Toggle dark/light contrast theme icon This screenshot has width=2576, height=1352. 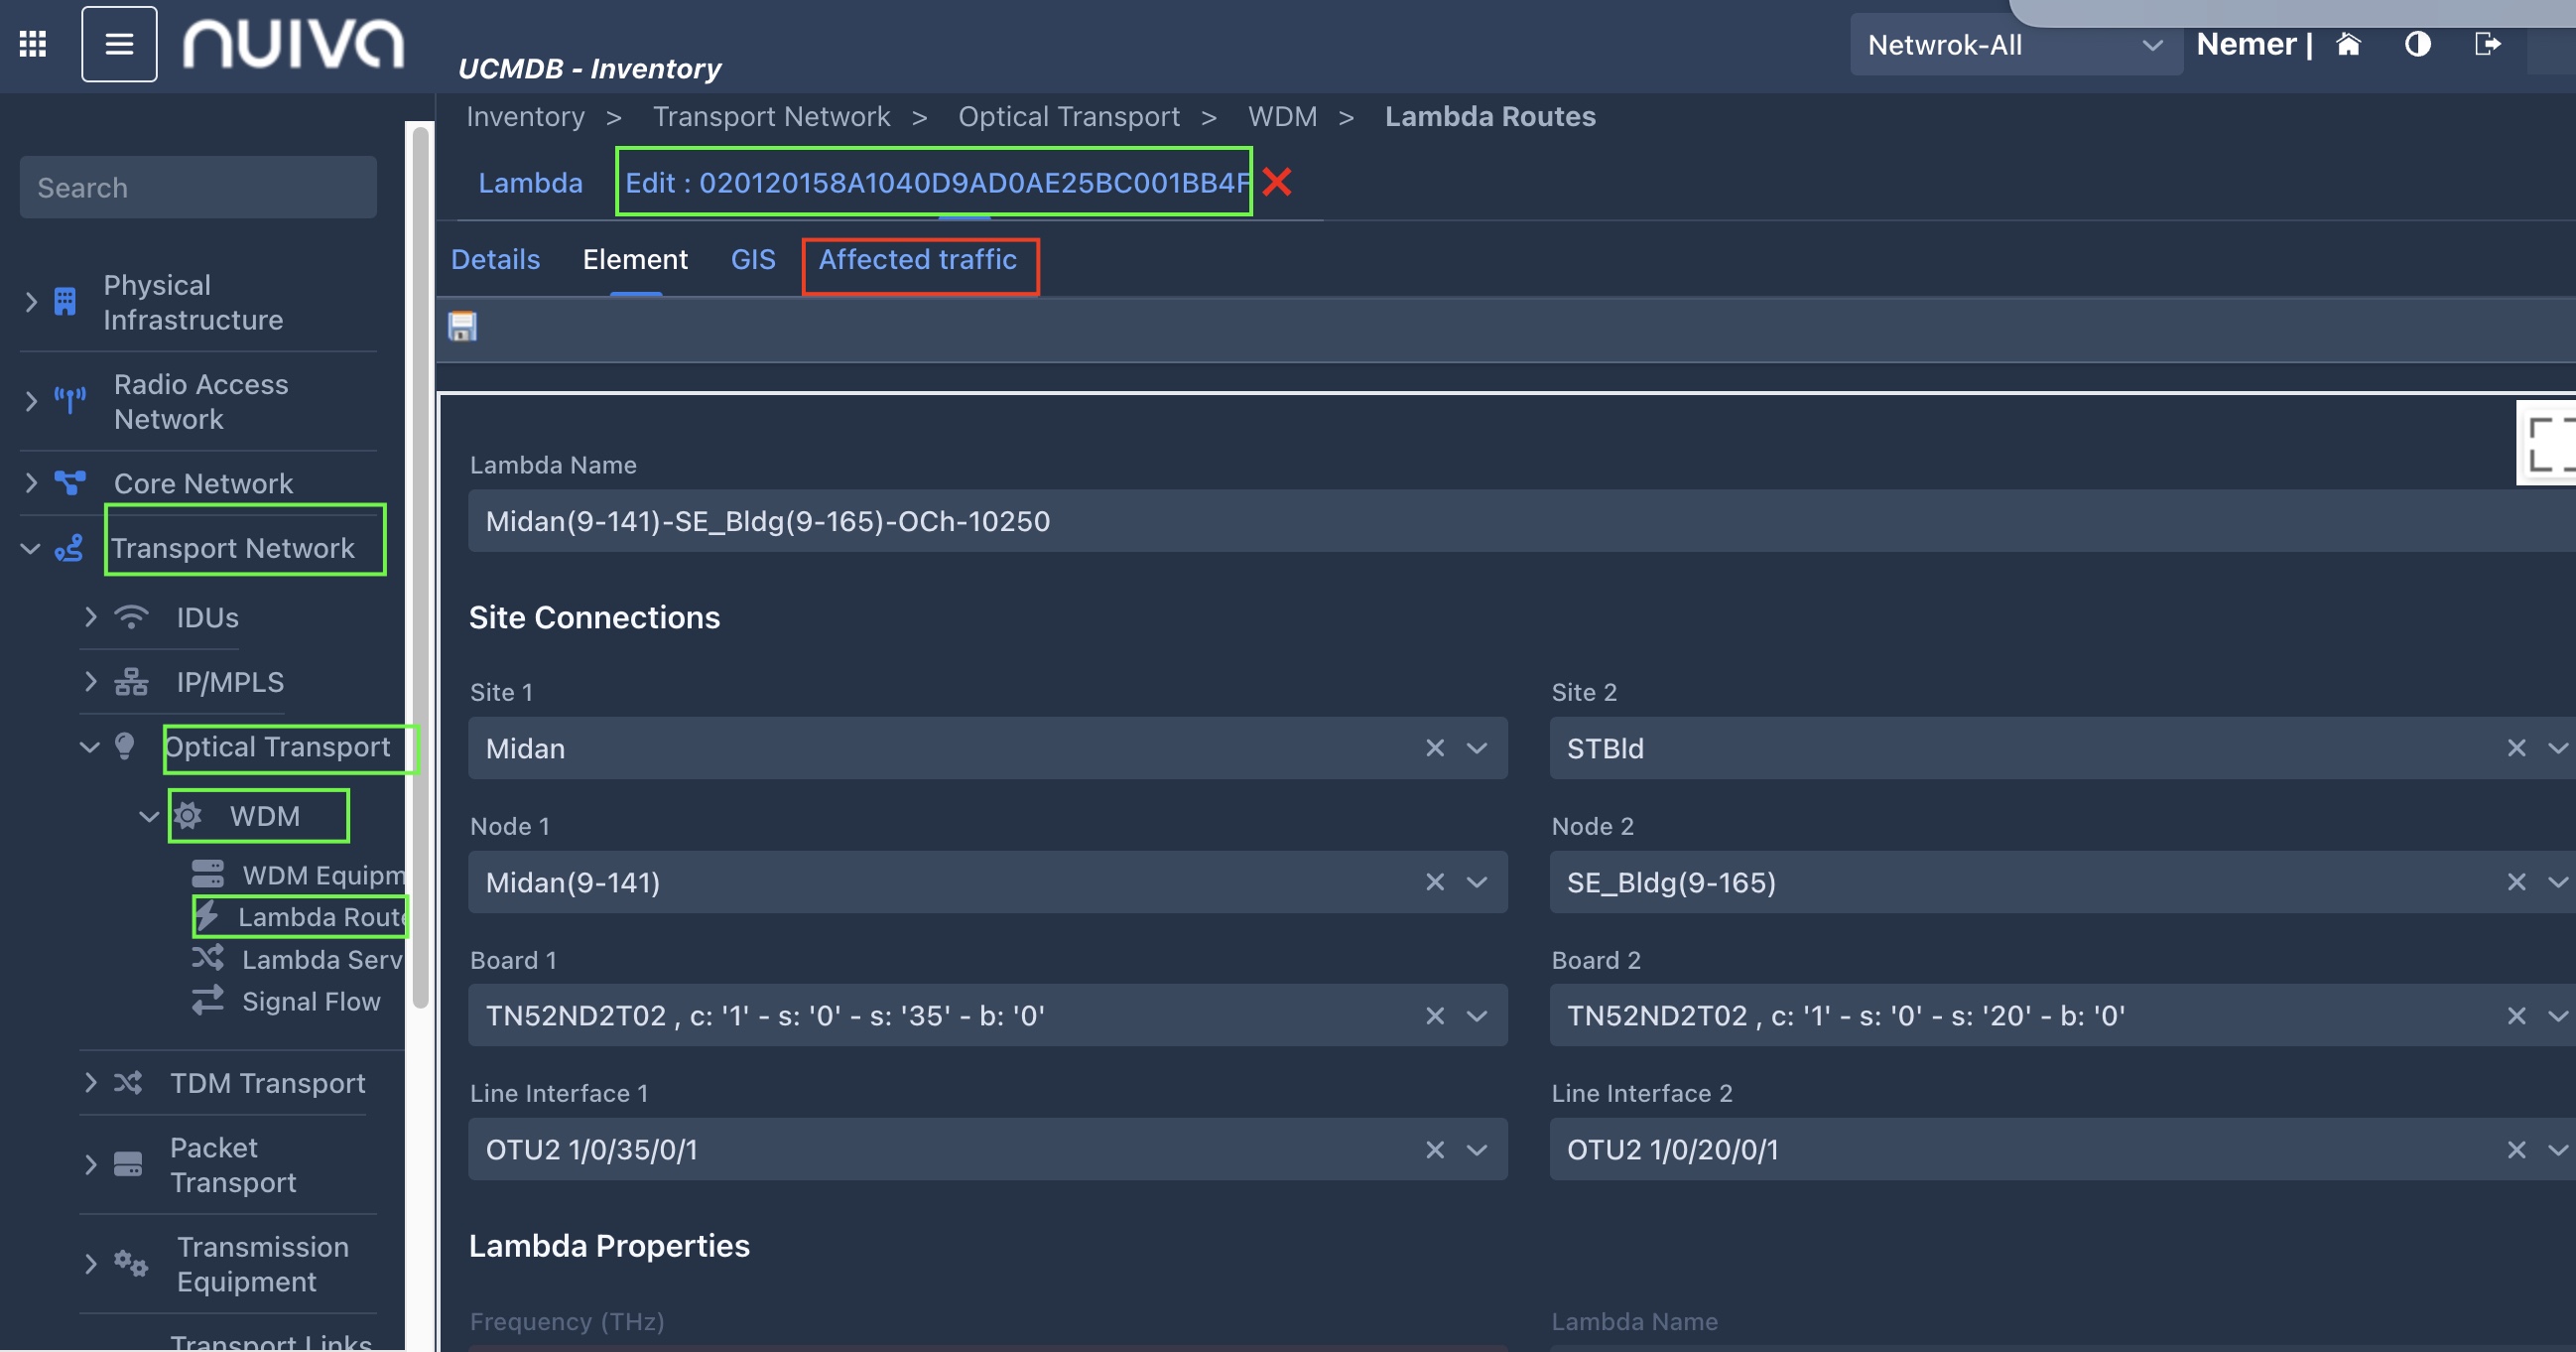[x=2417, y=44]
